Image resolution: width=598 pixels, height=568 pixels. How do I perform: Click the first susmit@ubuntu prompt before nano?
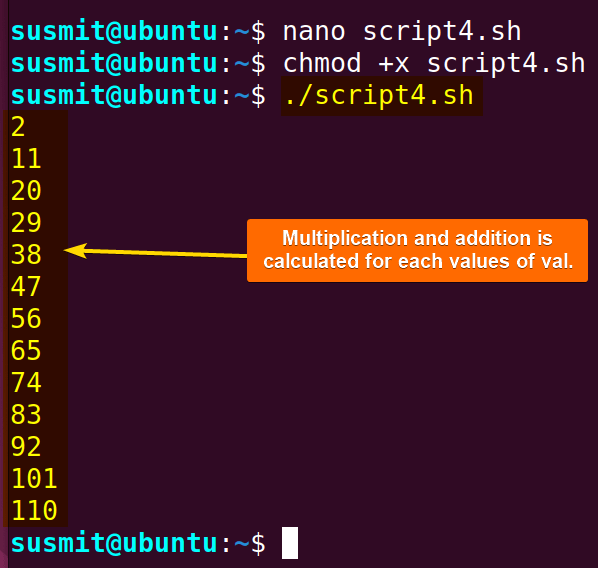[x=138, y=32]
